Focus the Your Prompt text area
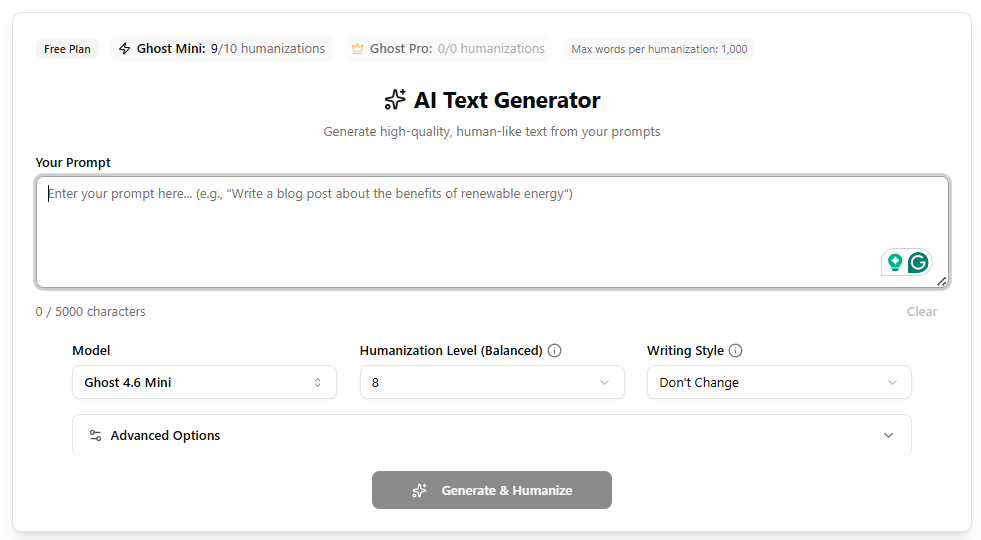 click(492, 232)
